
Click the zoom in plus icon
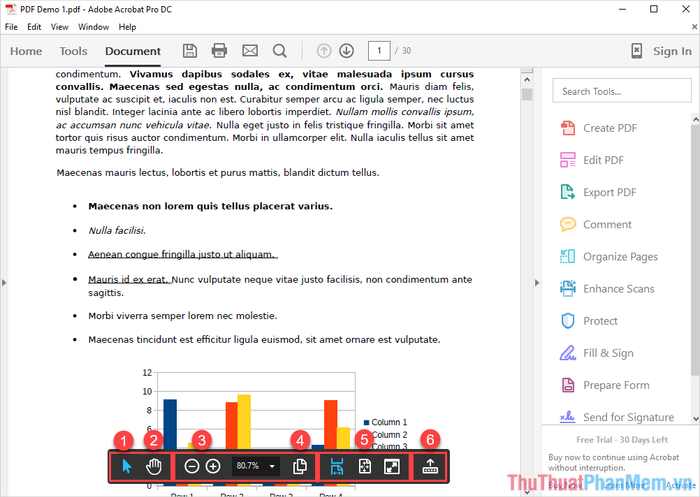pyautogui.click(x=213, y=466)
